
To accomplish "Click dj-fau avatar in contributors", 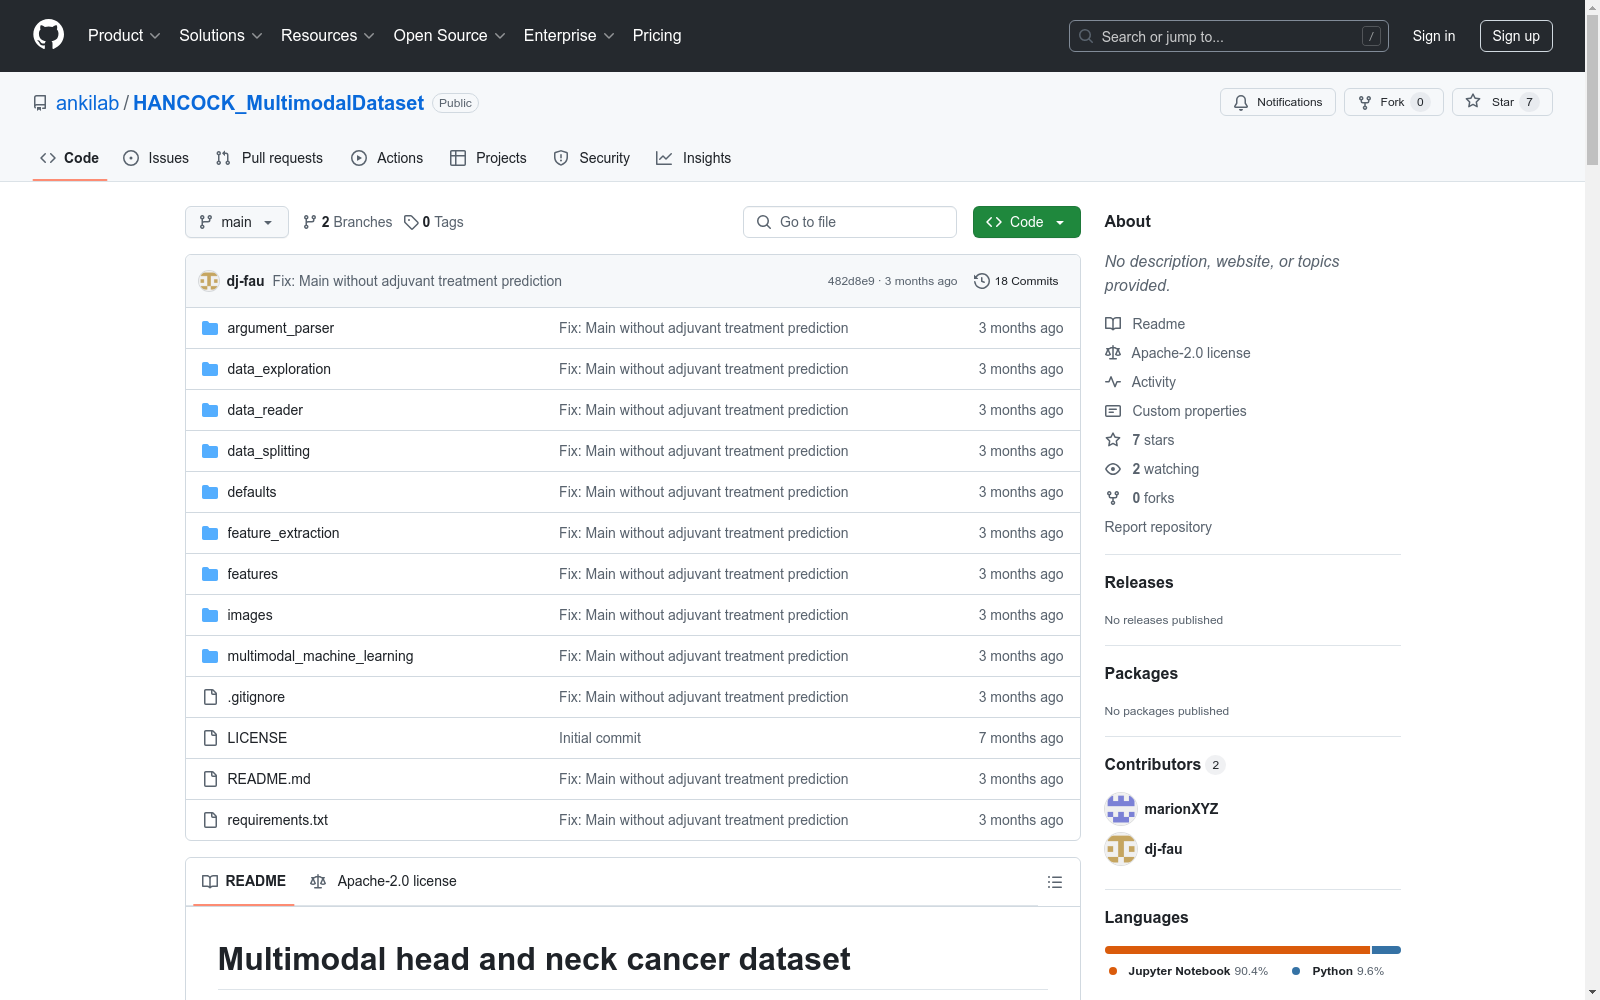I will pos(1121,849).
